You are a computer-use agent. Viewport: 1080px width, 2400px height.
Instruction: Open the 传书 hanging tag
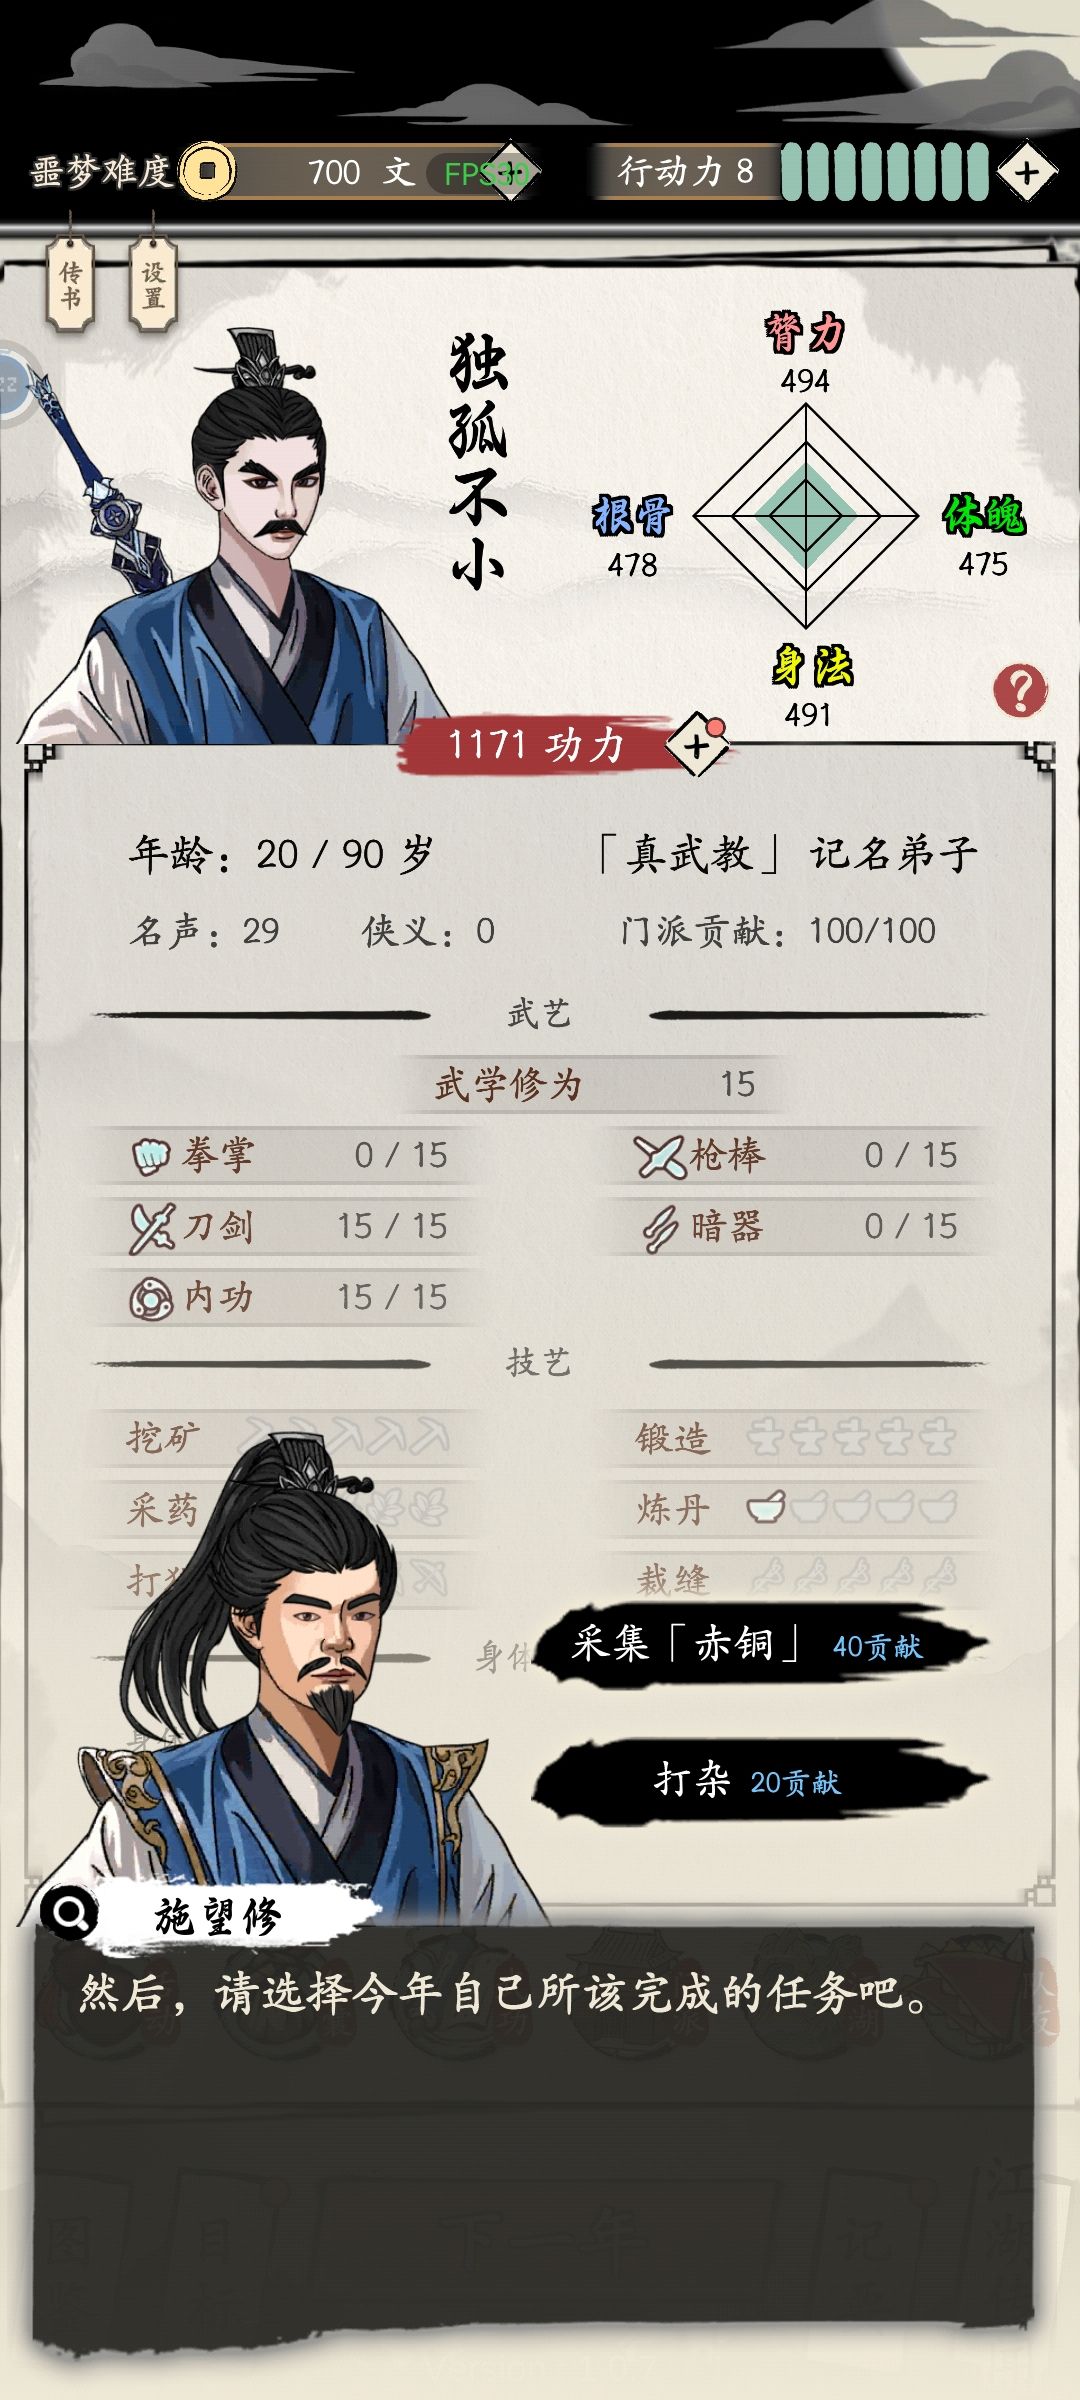tap(70, 286)
